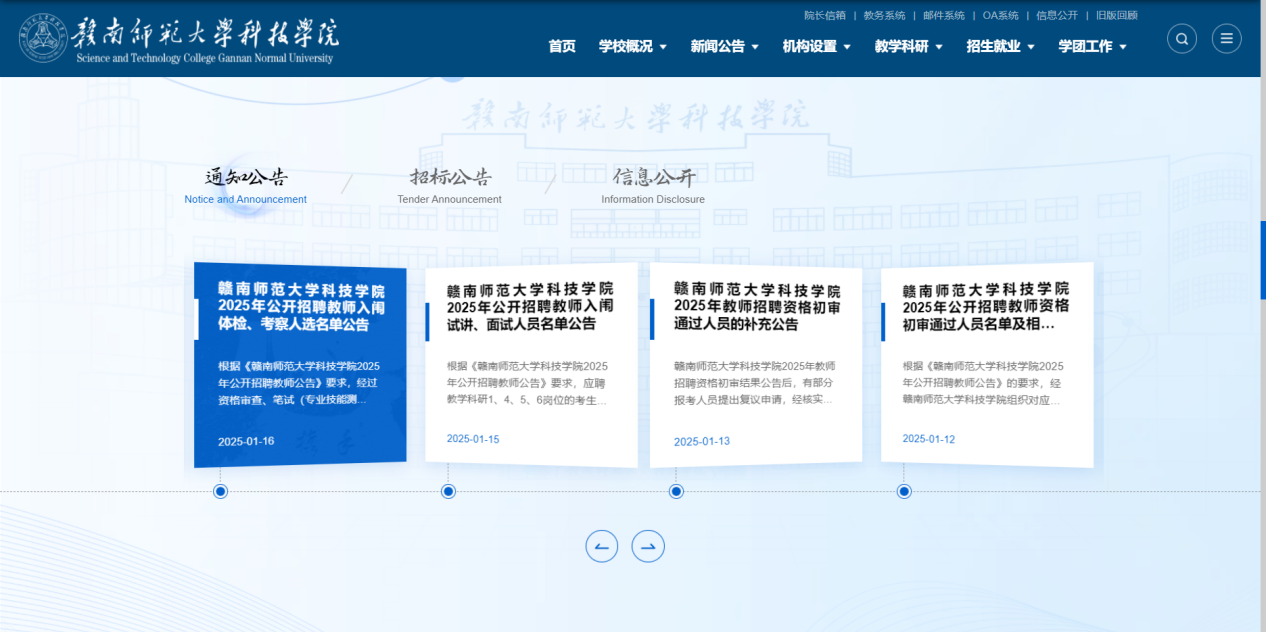This screenshot has width=1266, height=632.
Task: Expand the 招生就业 dropdown arrow
Action: coord(1031,47)
